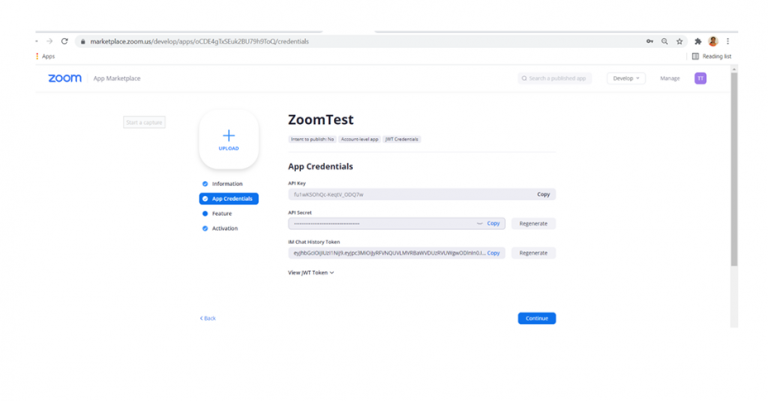Click the Intent to publish: No tag
768x401 pixels.
(312, 140)
